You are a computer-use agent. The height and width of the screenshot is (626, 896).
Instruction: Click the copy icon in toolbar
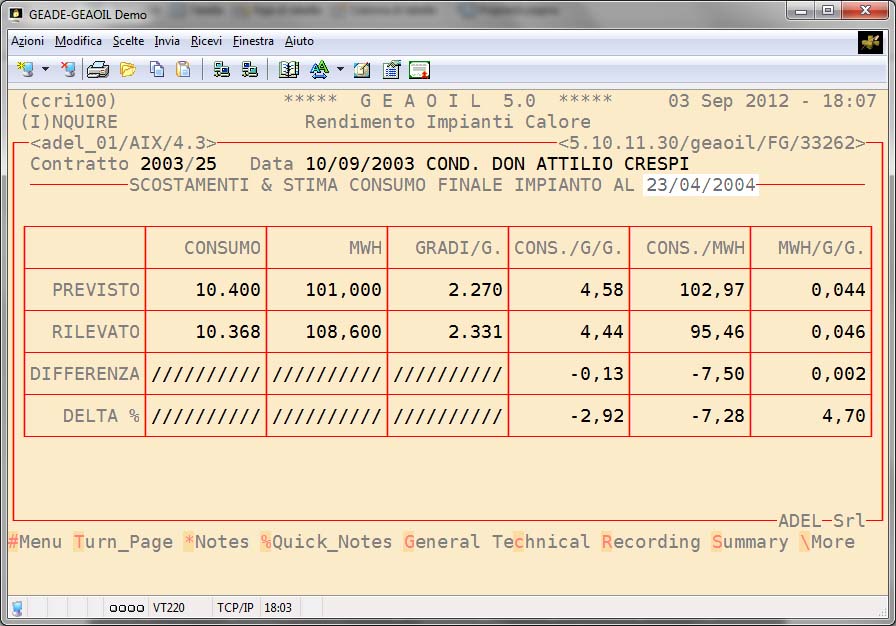pos(157,69)
